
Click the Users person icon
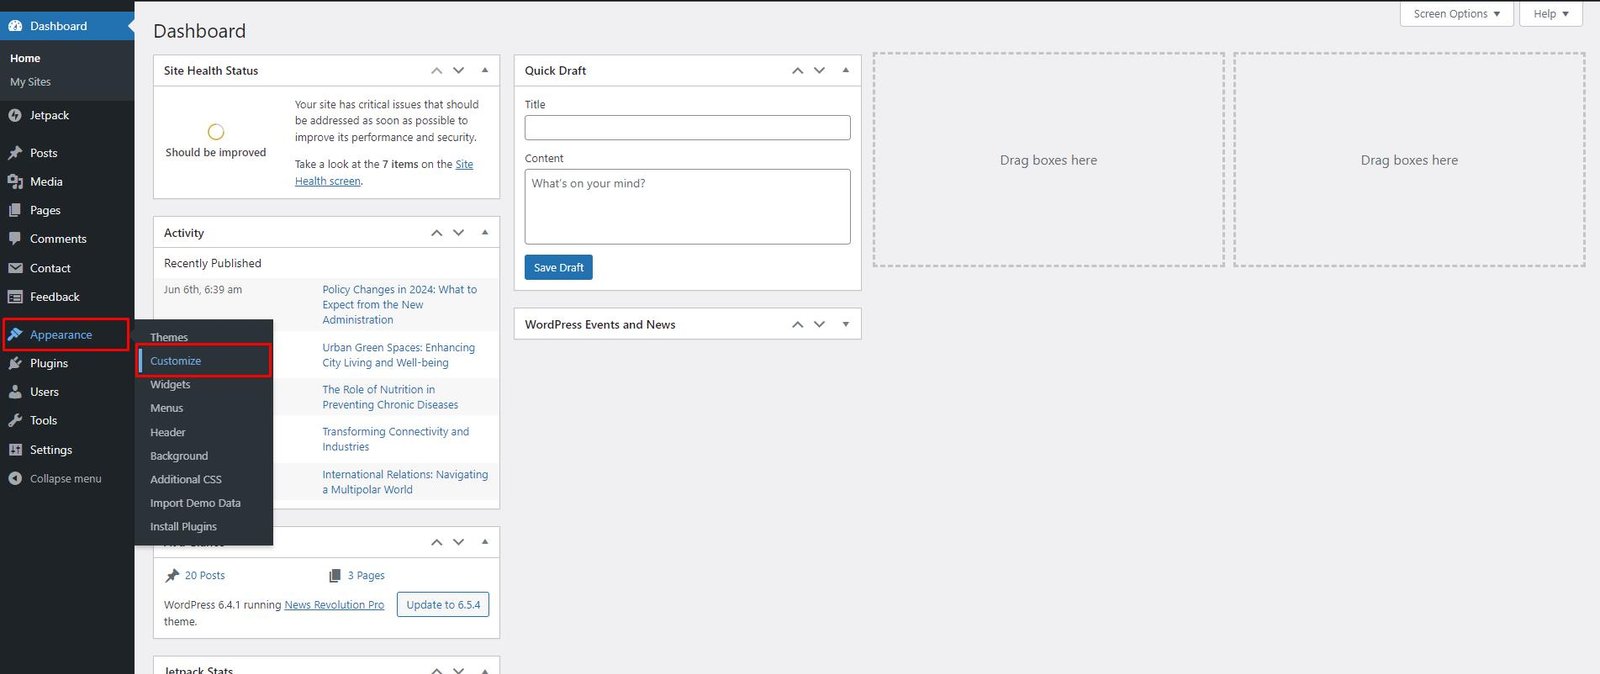tap(15, 392)
